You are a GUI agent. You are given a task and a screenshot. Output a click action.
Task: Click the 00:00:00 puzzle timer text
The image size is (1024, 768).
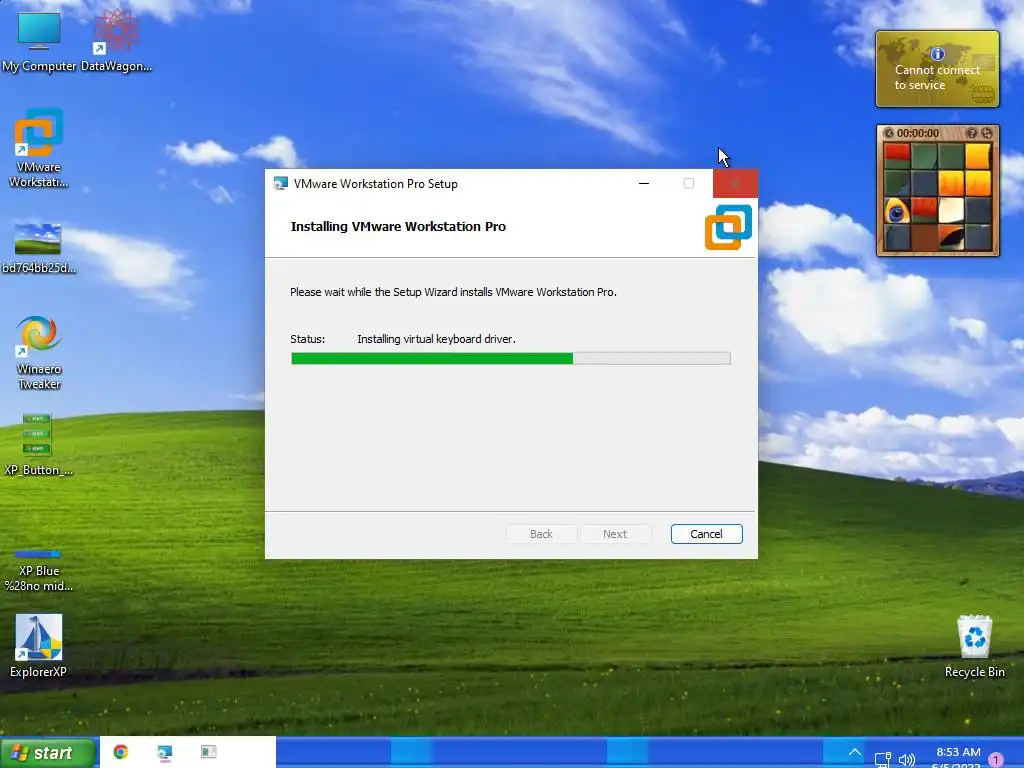918,133
